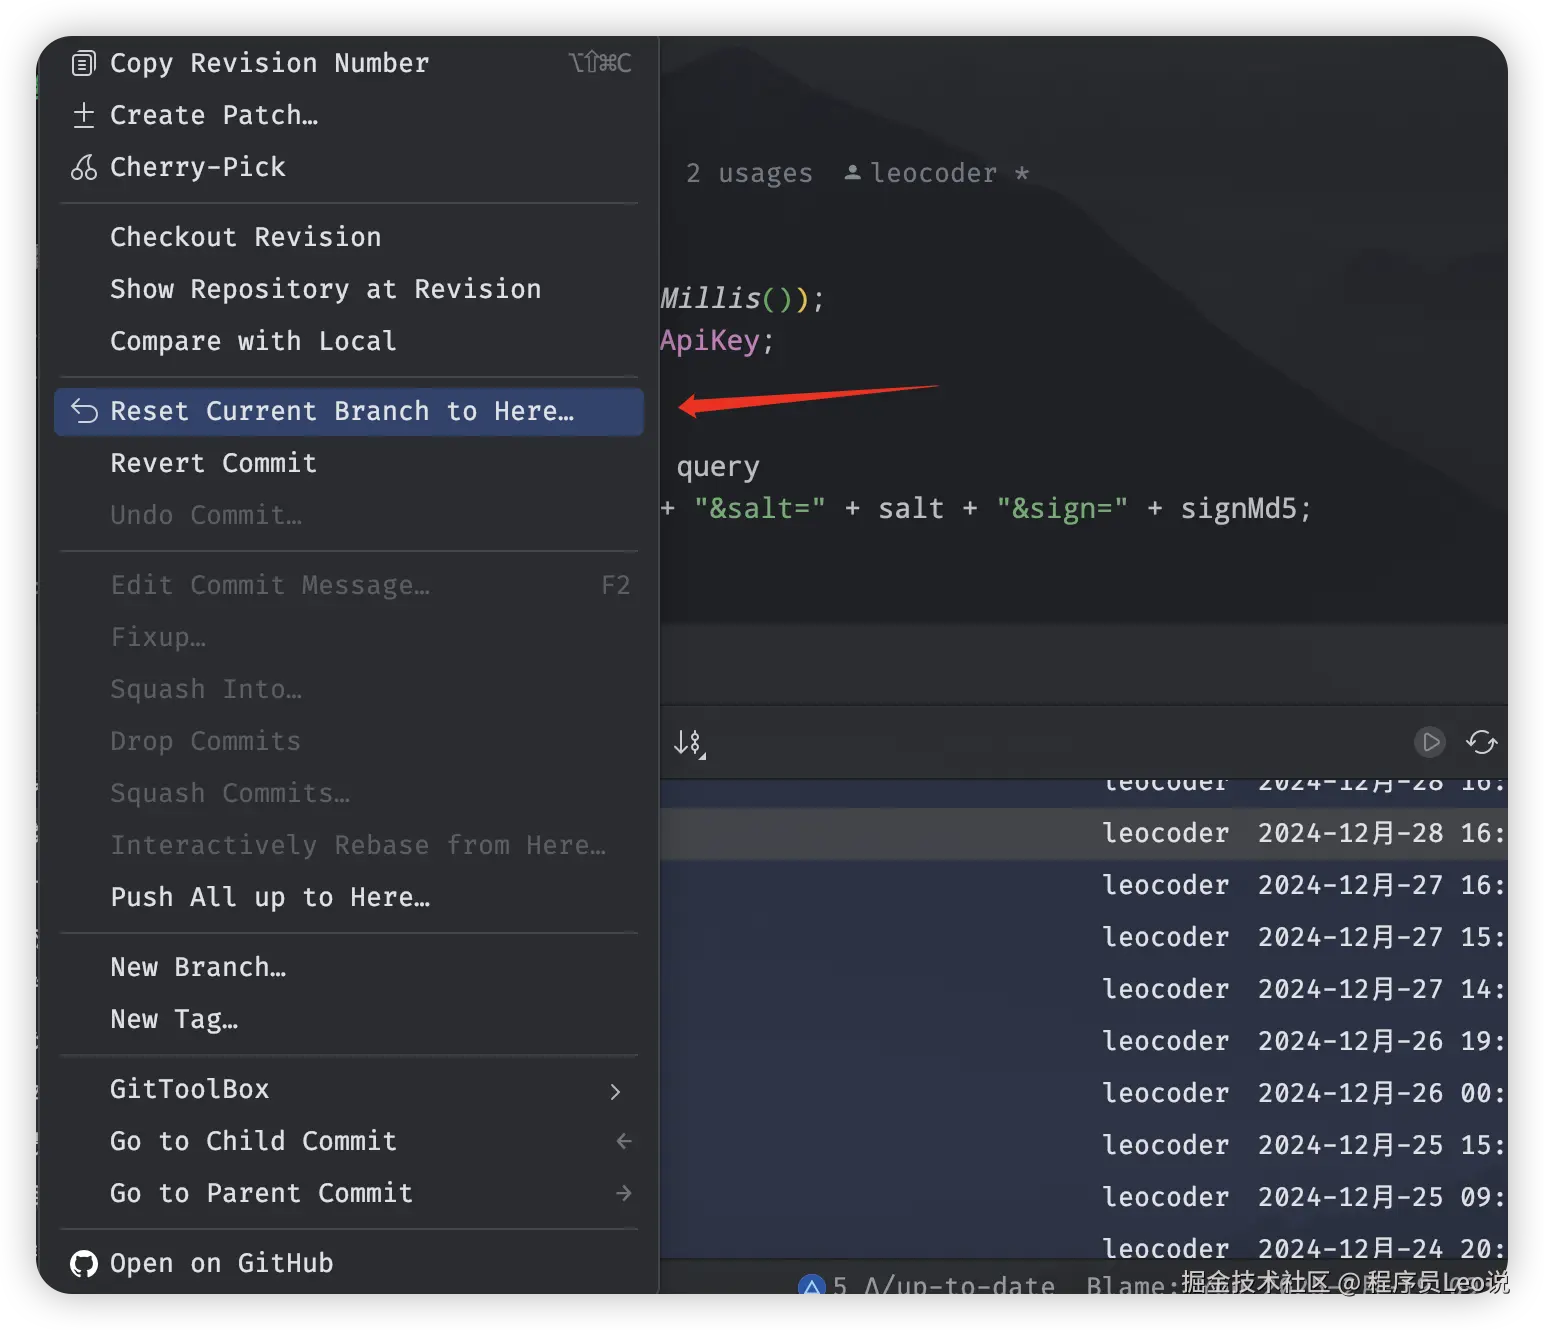This screenshot has width=1544, height=1330.
Task: Select the commit row dated 2024-12月-26 19:
Action: pos(1300,1041)
